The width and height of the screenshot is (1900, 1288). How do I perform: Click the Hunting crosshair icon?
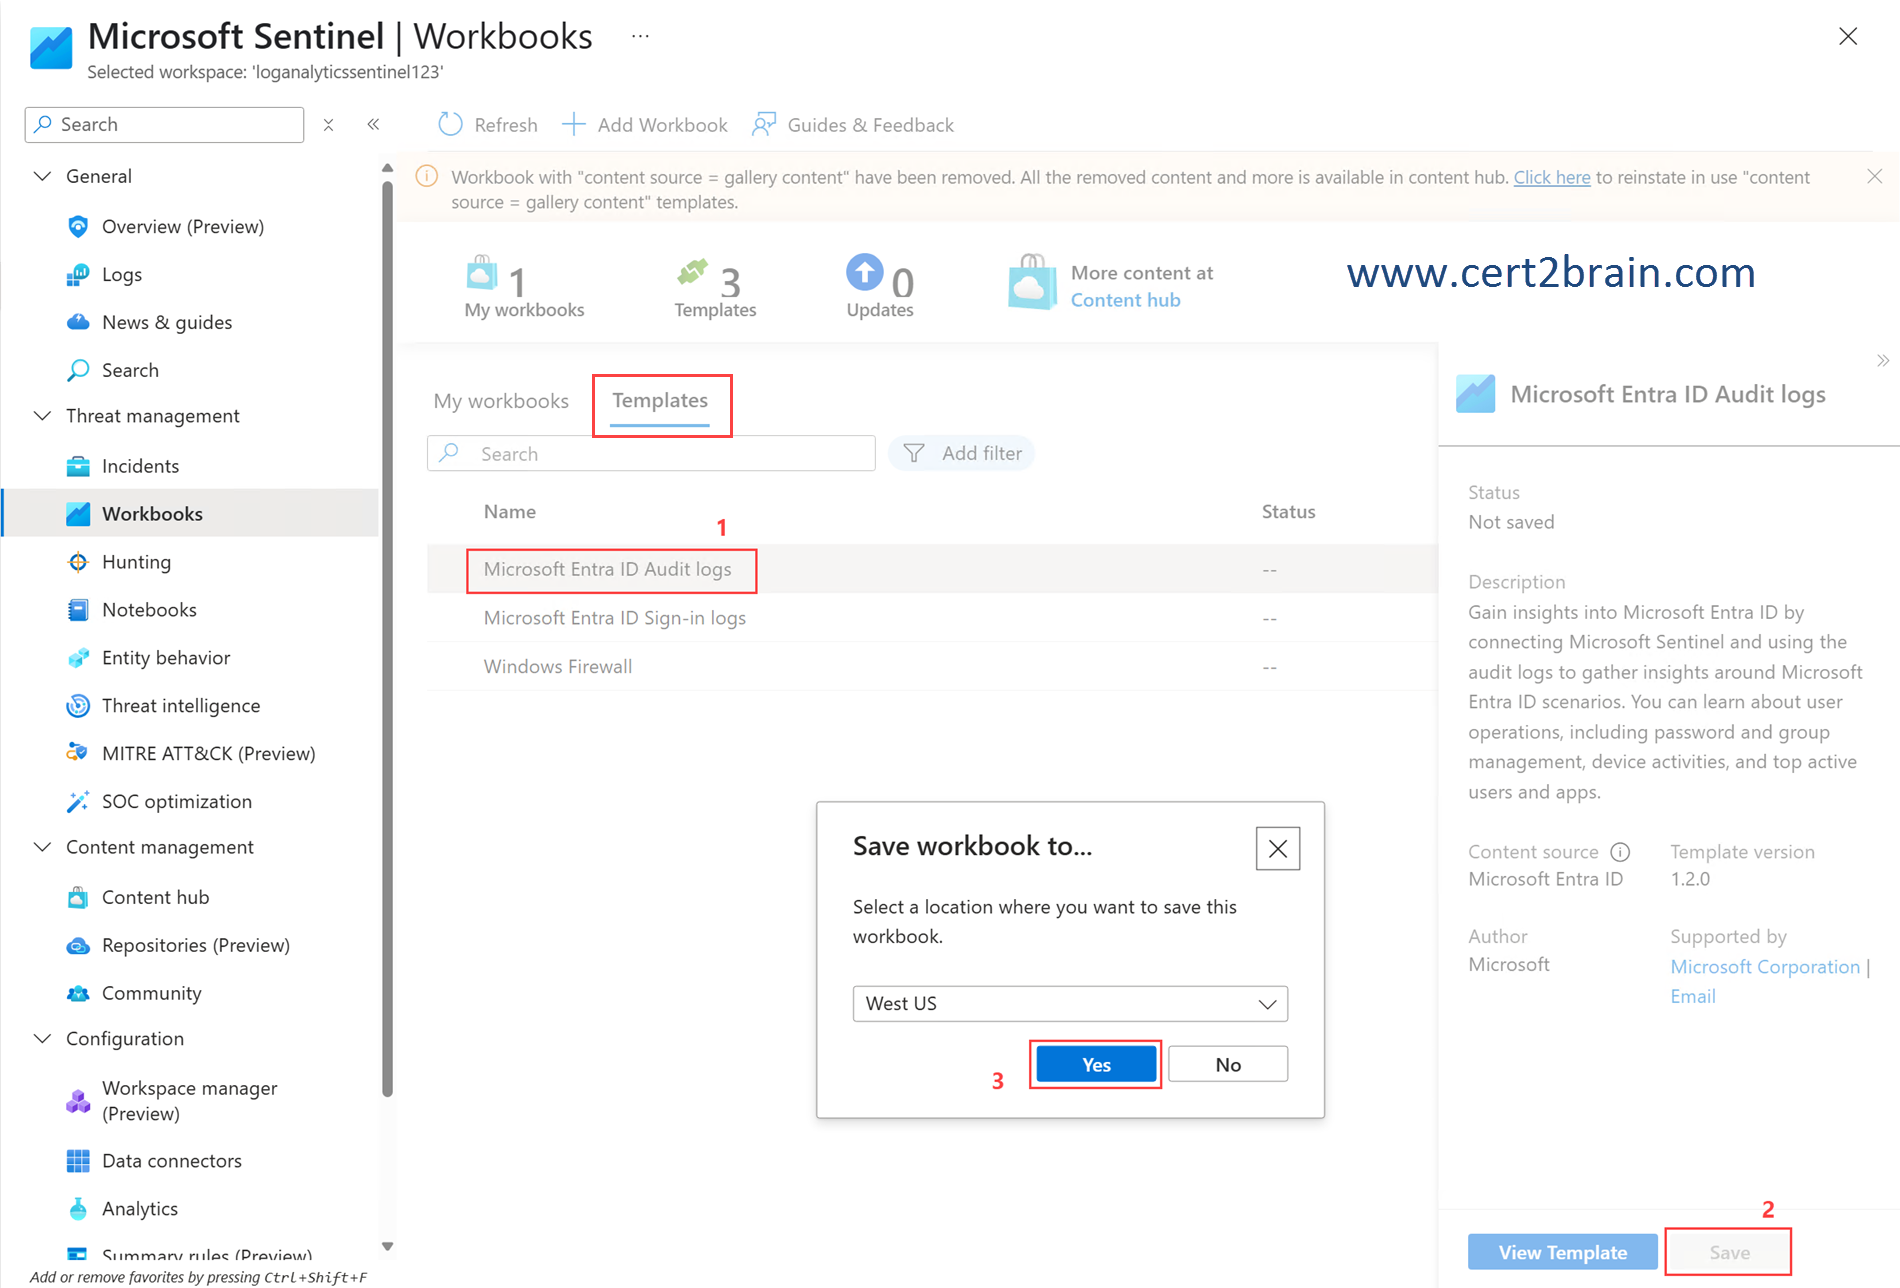78,562
